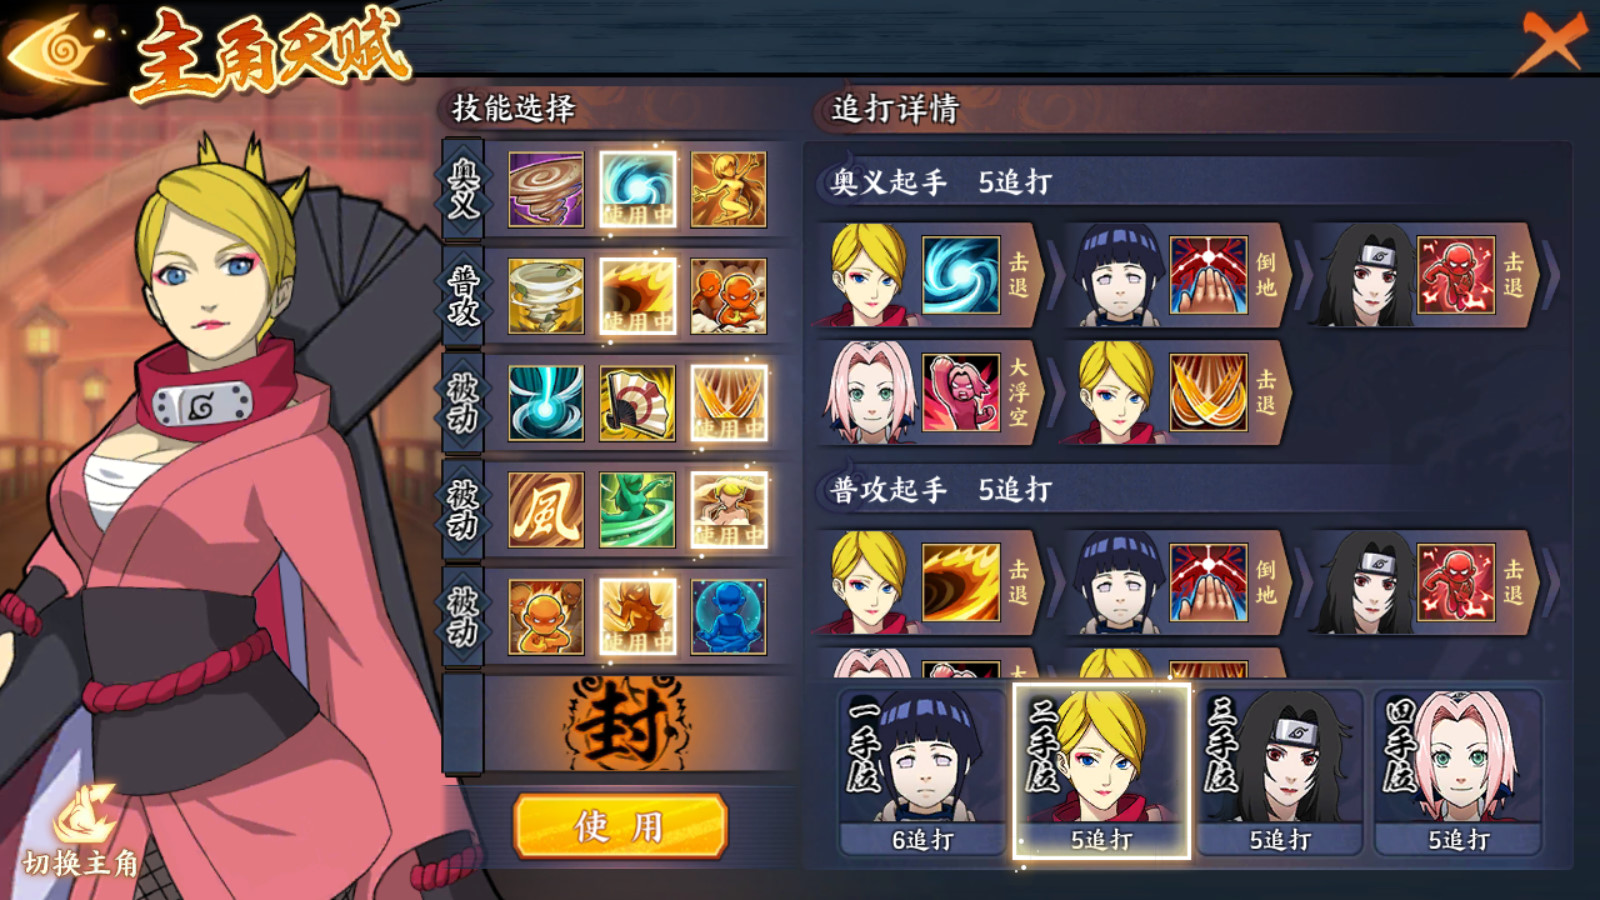The image size is (1600, 900).
Task: Select the folding fan passive skill
Action: (637, 403)
